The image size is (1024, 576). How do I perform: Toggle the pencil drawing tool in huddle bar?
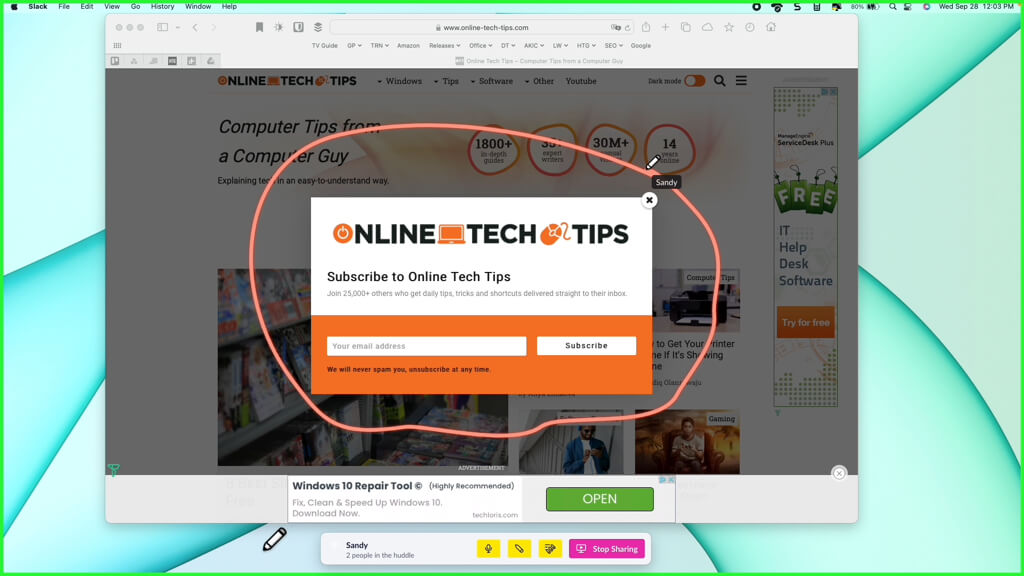(519, 549)
